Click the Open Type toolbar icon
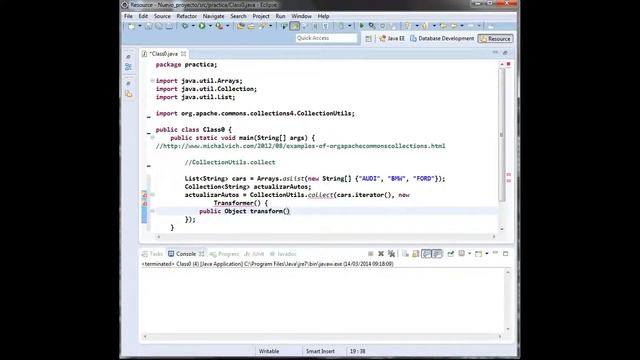This screenshot has height=360, width=640. click(262, 26)
